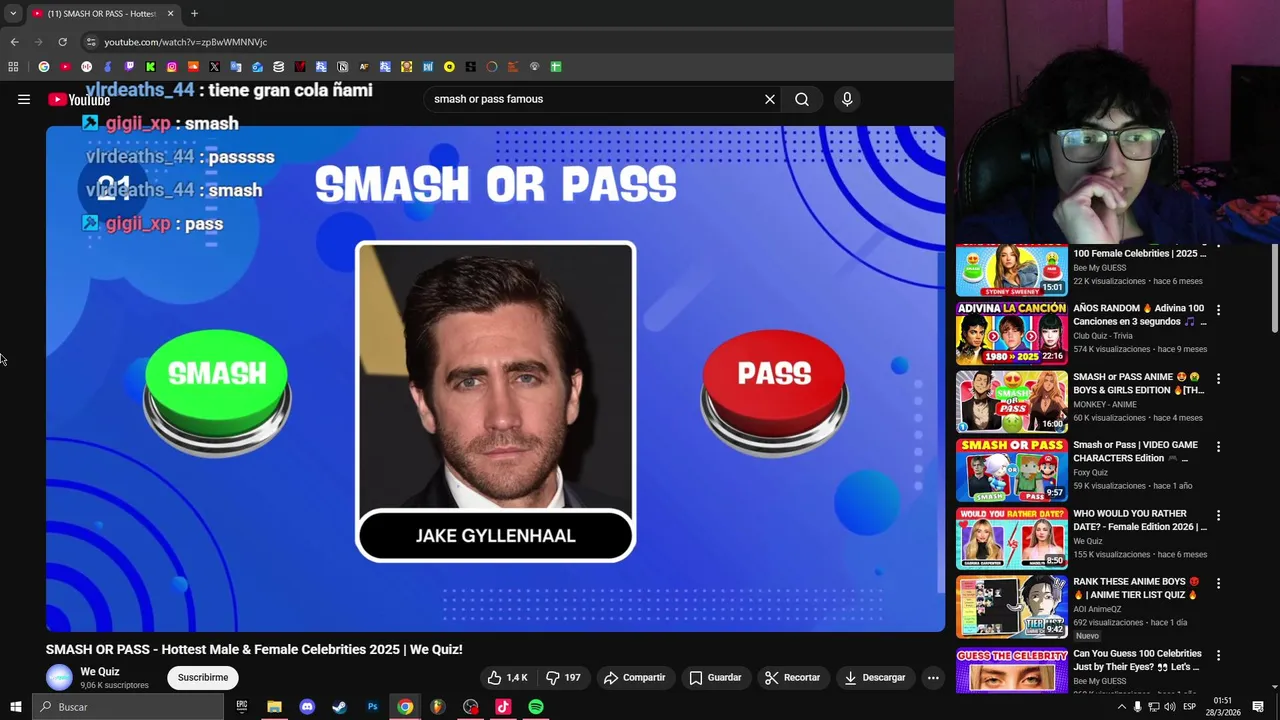
Task: Open 'Smash or Pass | VIDEO GAME CHARACTERS' title
Action: pos(1135,451)
